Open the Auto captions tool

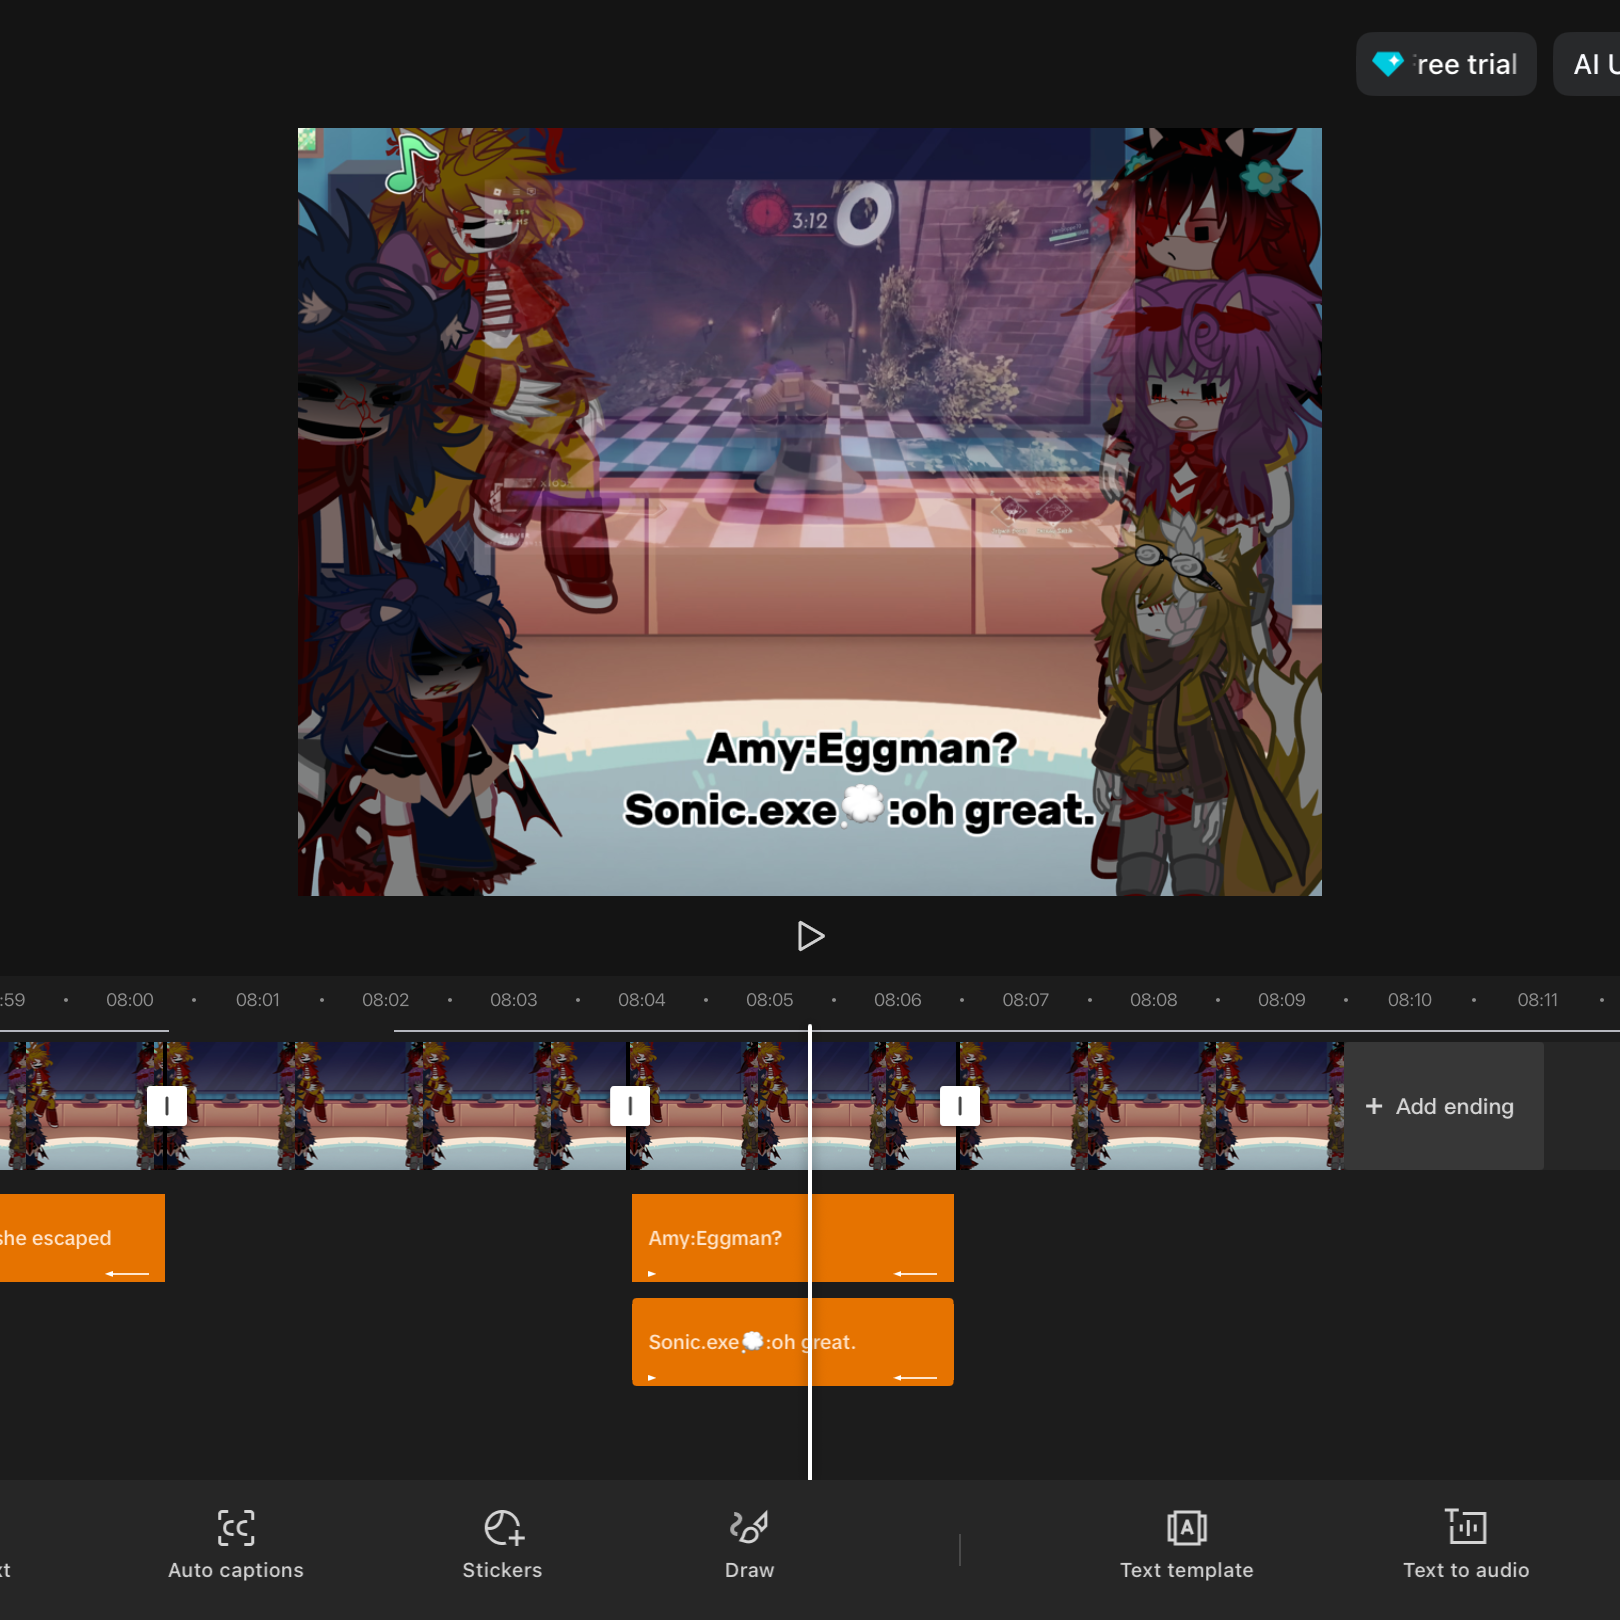pos(236,1545)
